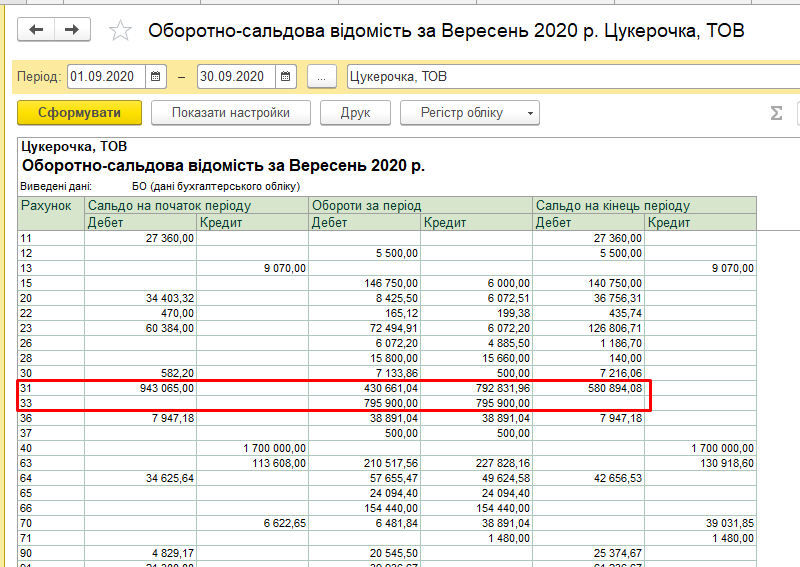Click opening debit cell 943 065,00
Image resolution: width=800 pixels, height=567 pixels.
click(160, 387)
